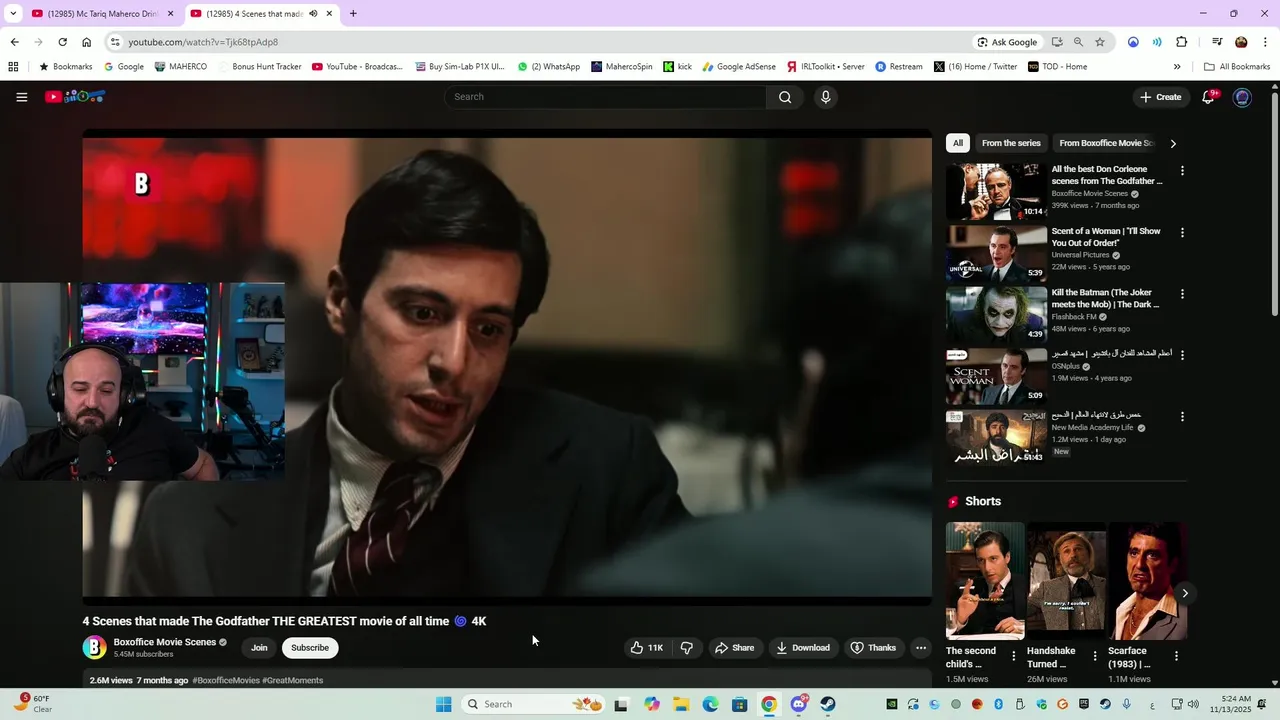Dislike the video with thumbs down

point(687,648)
